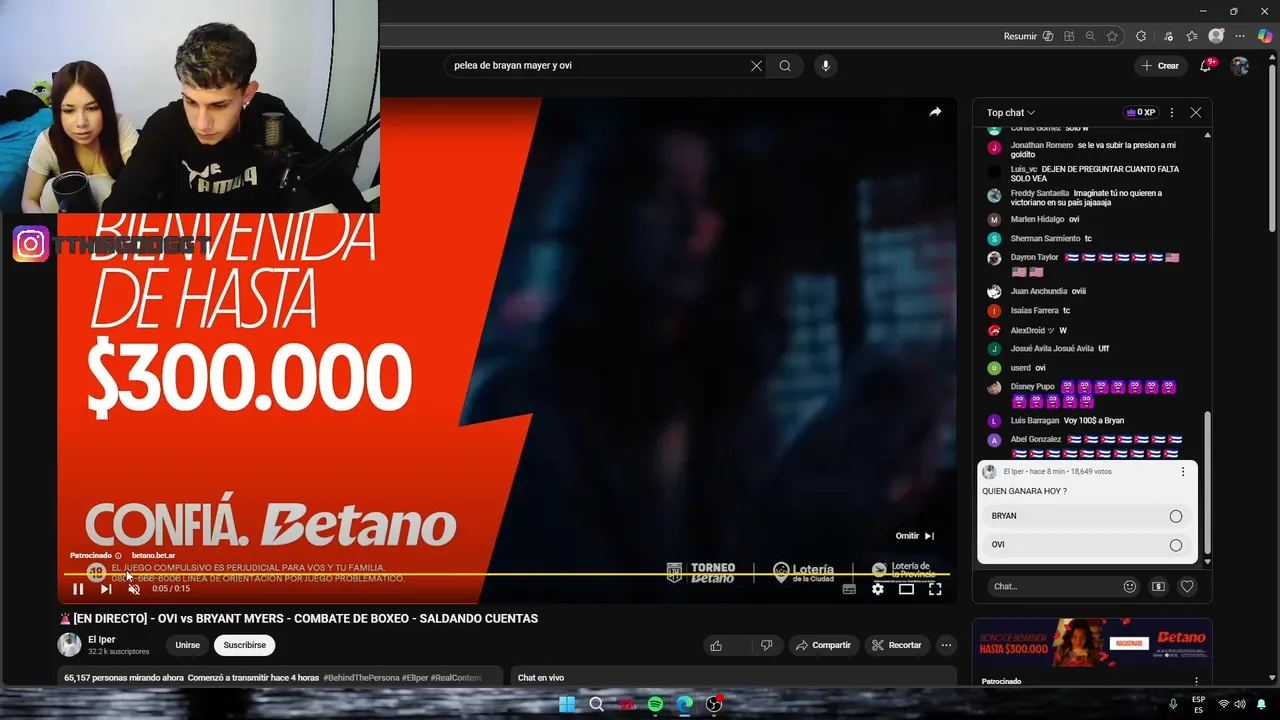This screenshot has width=1280, height=720.
Task: Click the chat scrollbar down arrow
Action: coord(1207,562)
